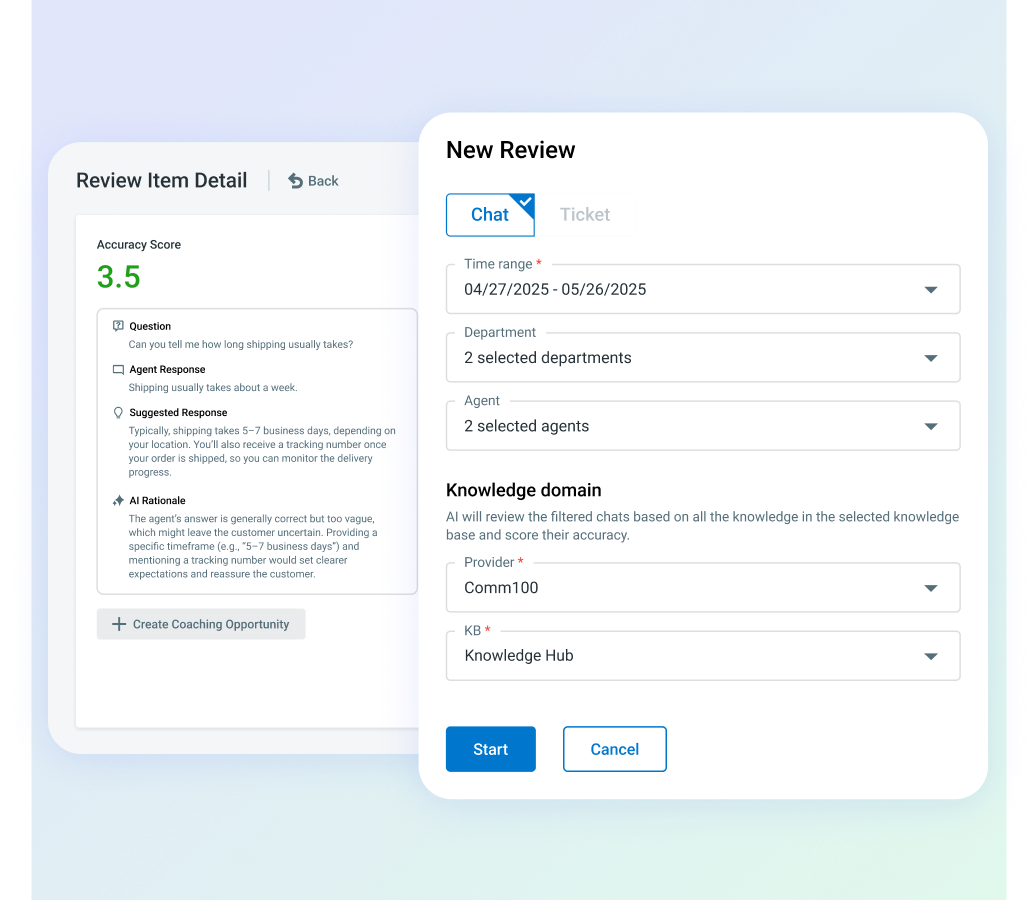This screenshot has height=900, width=1036.
Task: Click the suggested response text paragraph
Action: pyautogui.click(x=264, y=451)
